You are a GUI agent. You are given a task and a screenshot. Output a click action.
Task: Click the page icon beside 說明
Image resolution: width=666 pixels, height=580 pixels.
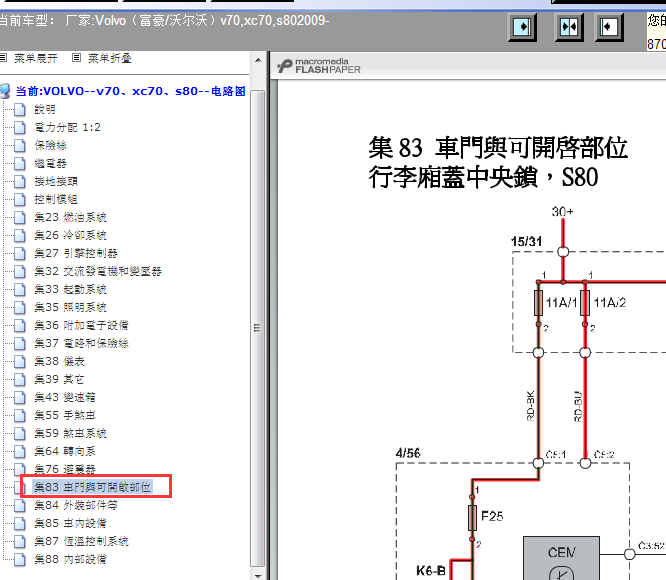click(20, 110)
